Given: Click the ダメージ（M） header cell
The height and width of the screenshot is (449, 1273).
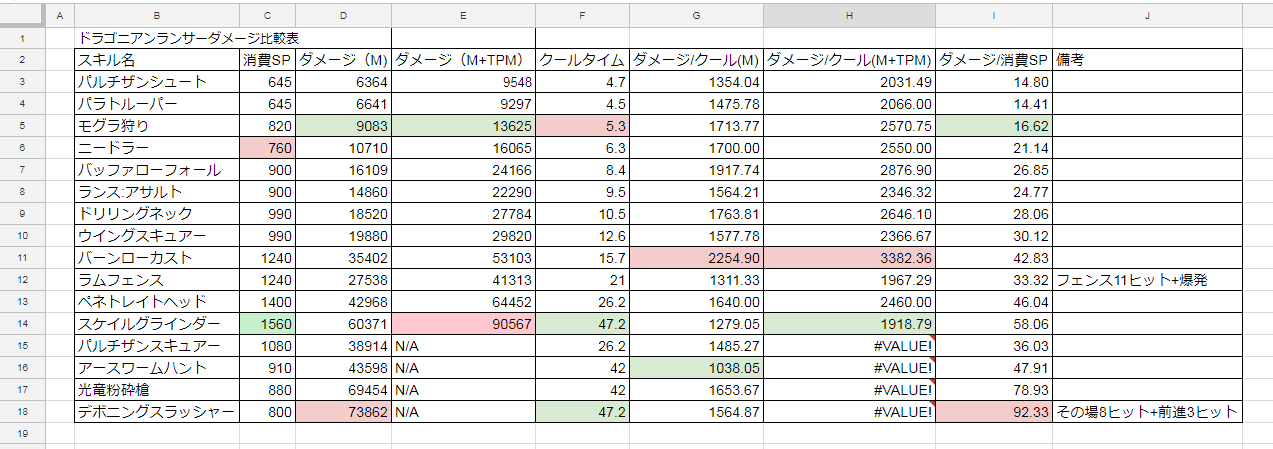Looking at the screenshot, I should pos(343,60).
